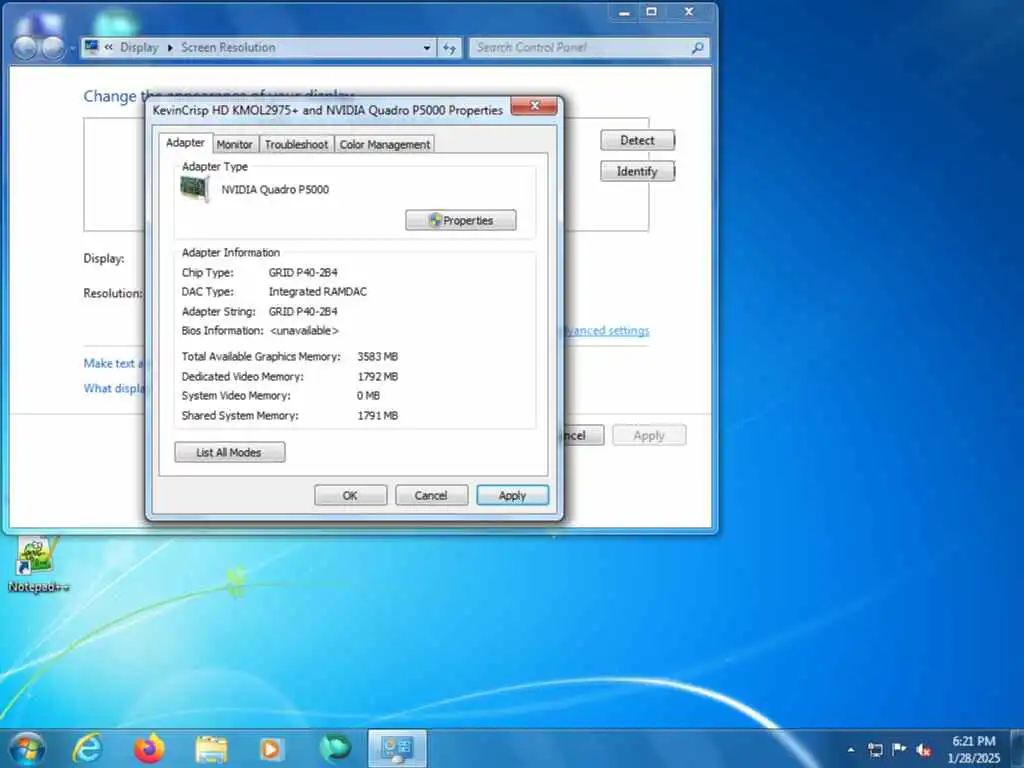The width and height of the screenshot is (1024, 768).
Task: Click the 'What display' help link
Action: (114, 388)
